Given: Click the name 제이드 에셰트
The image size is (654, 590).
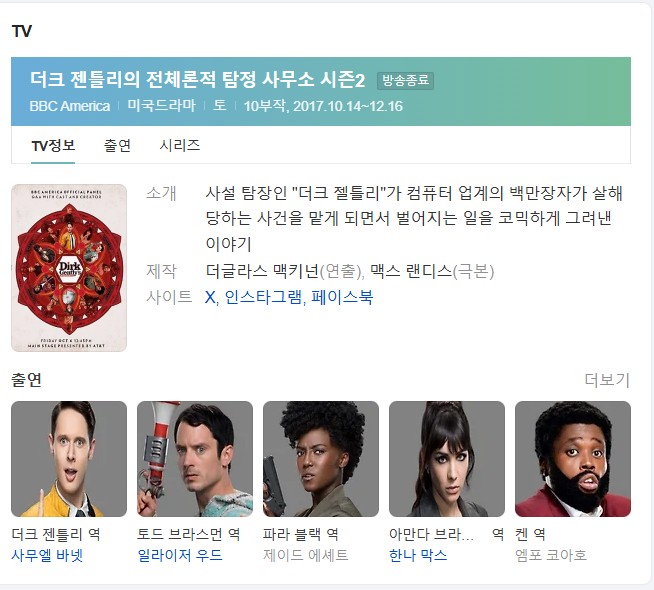Looking at the screenshot, I should point(306,555).
